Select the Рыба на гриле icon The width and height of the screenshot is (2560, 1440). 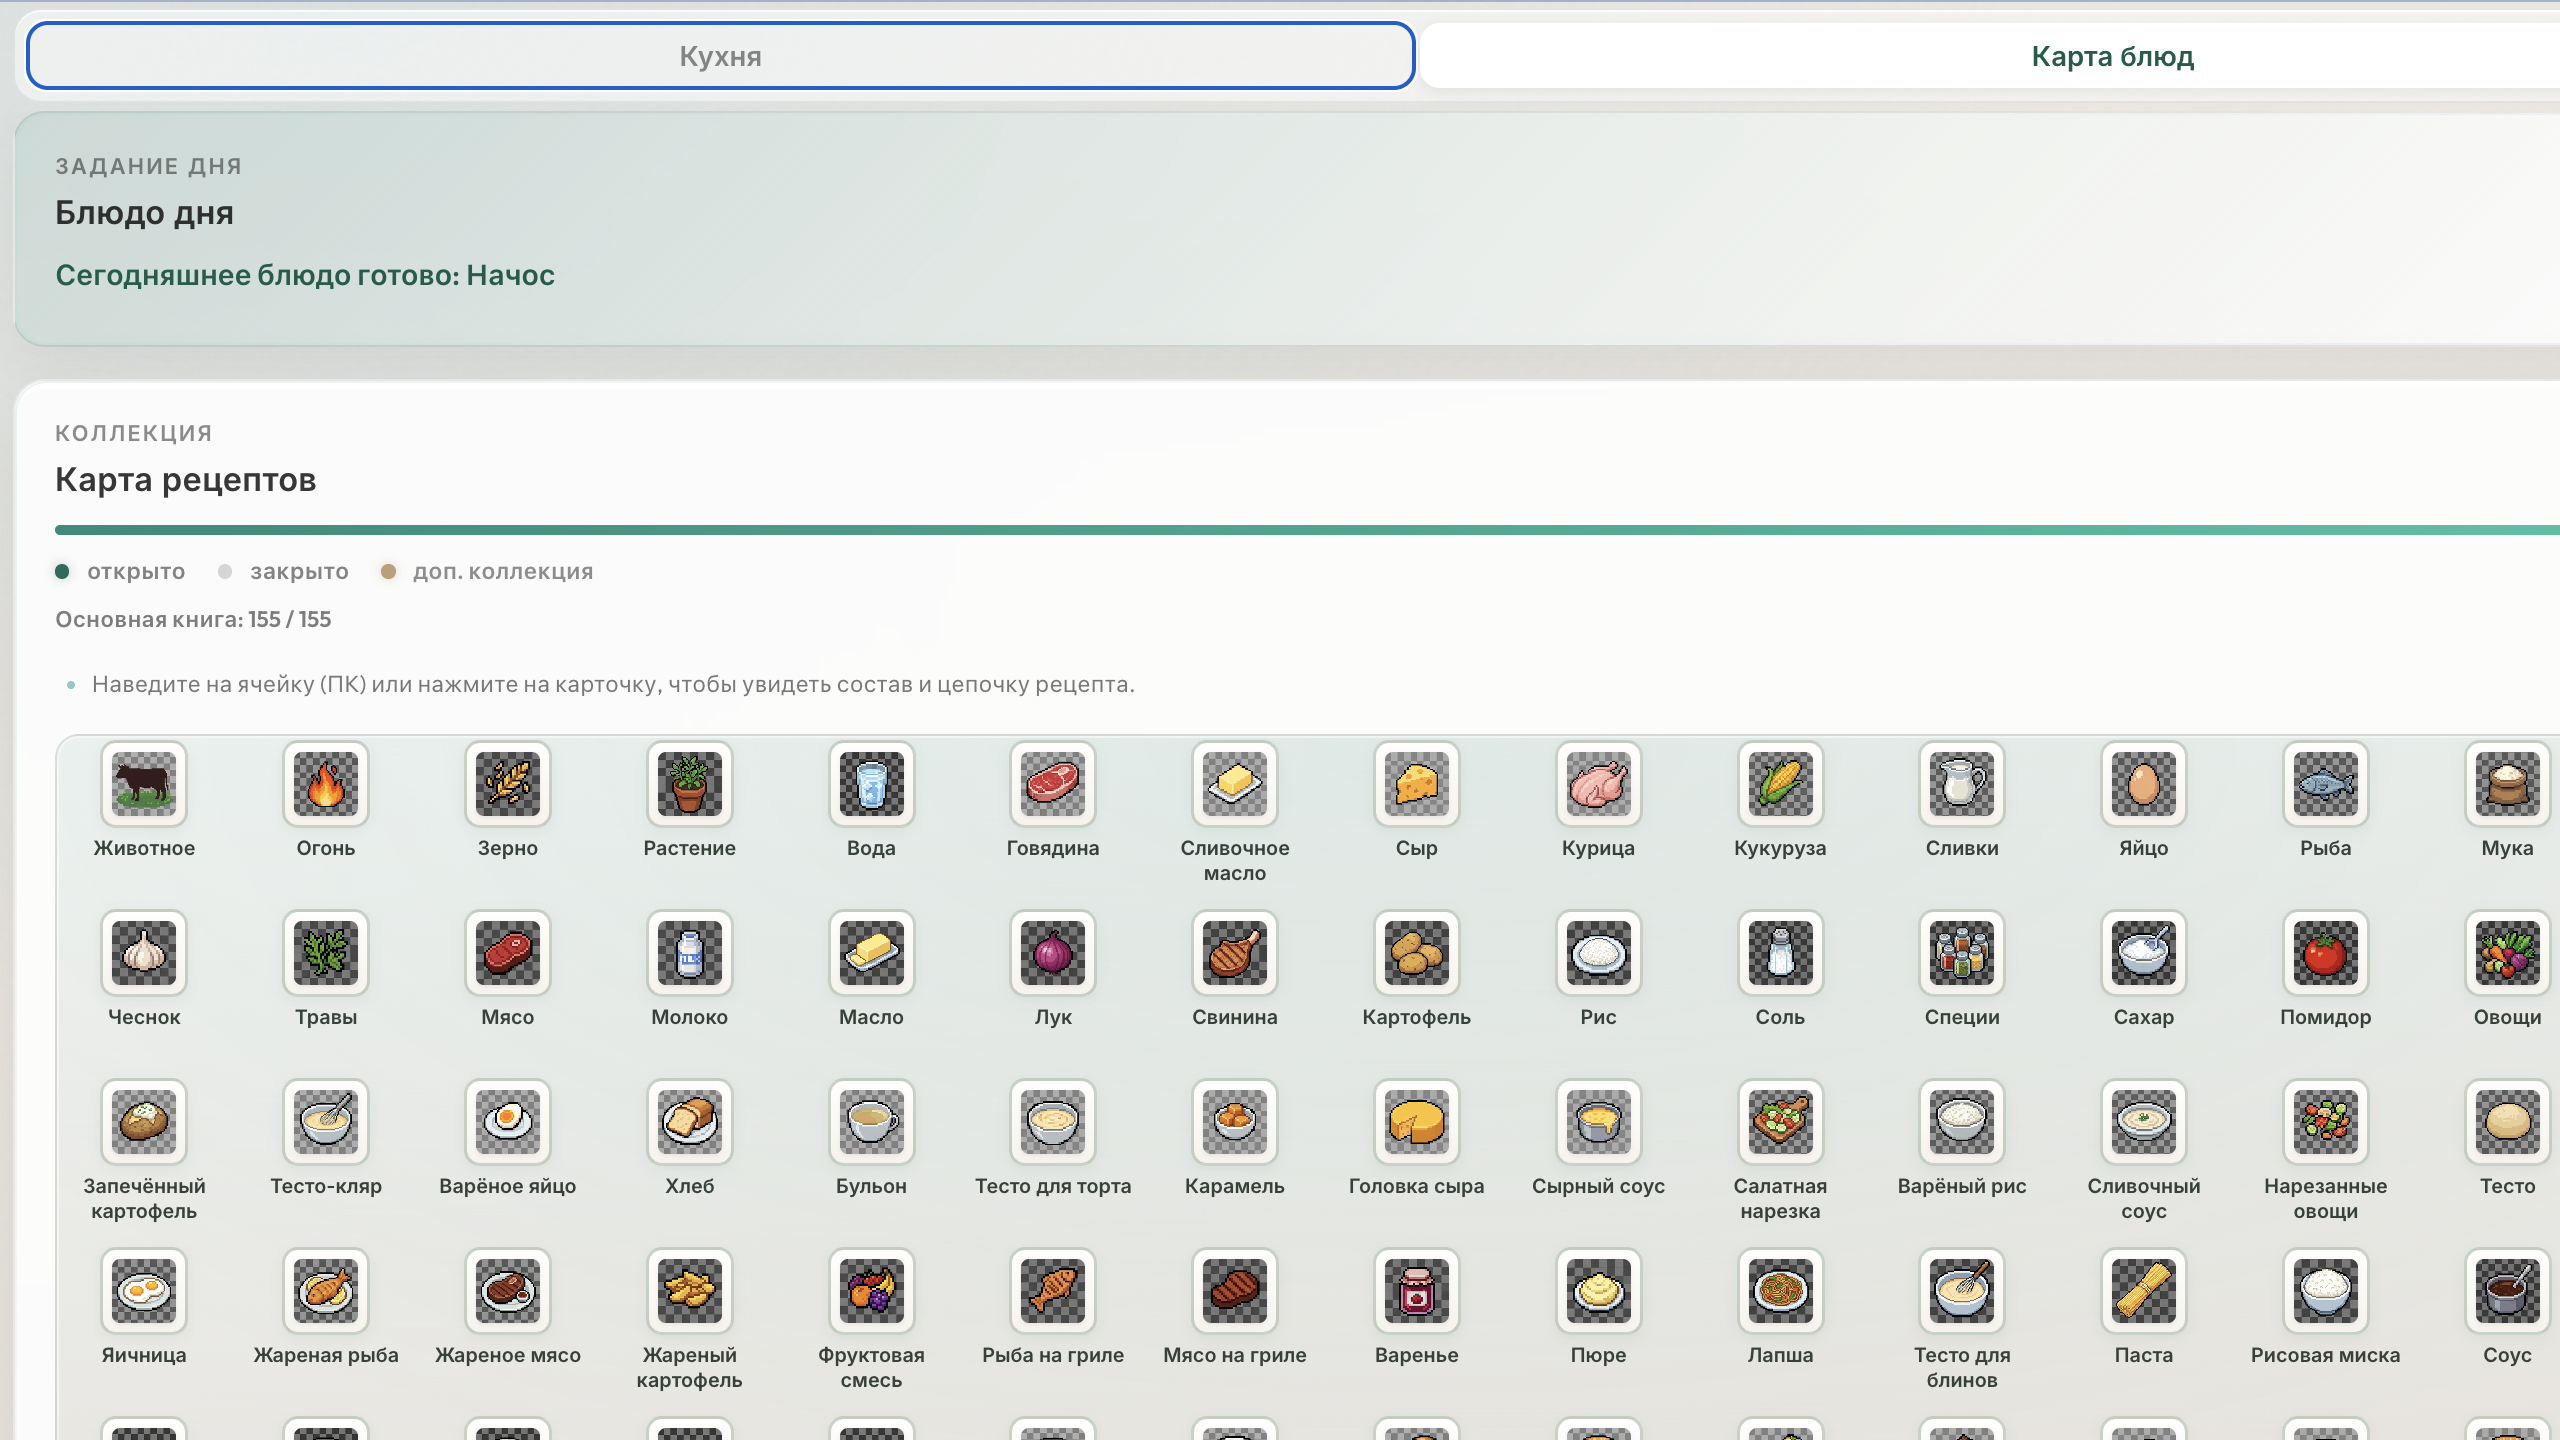click(1053, 1291)
